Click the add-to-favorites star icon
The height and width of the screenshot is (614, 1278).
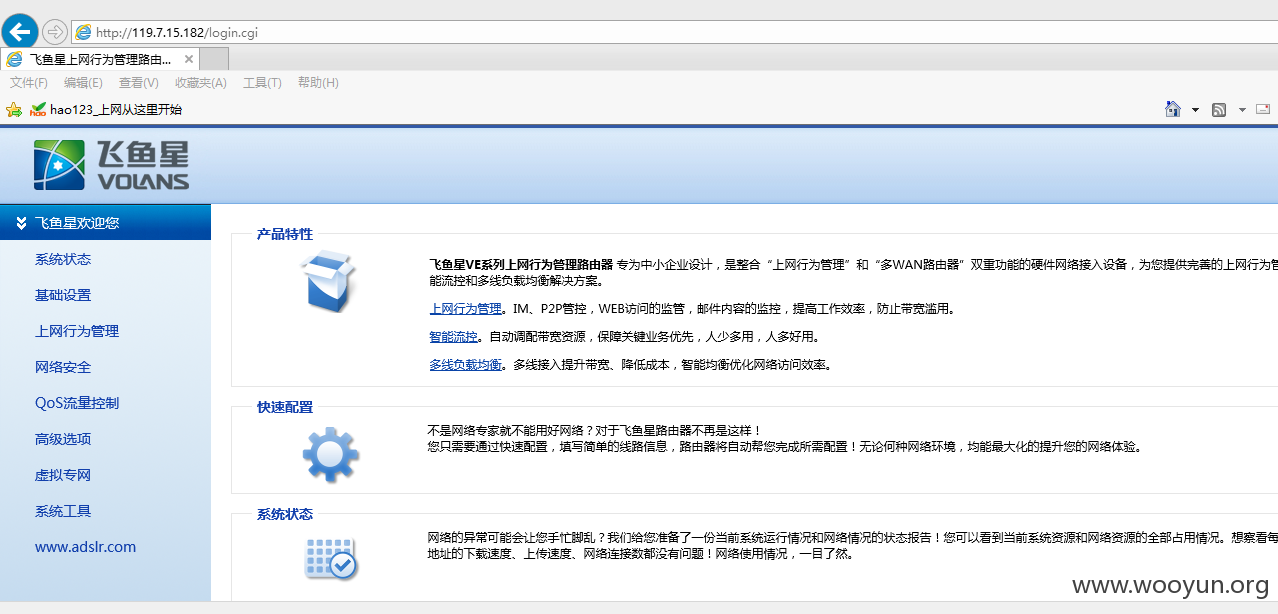point(14,109)
